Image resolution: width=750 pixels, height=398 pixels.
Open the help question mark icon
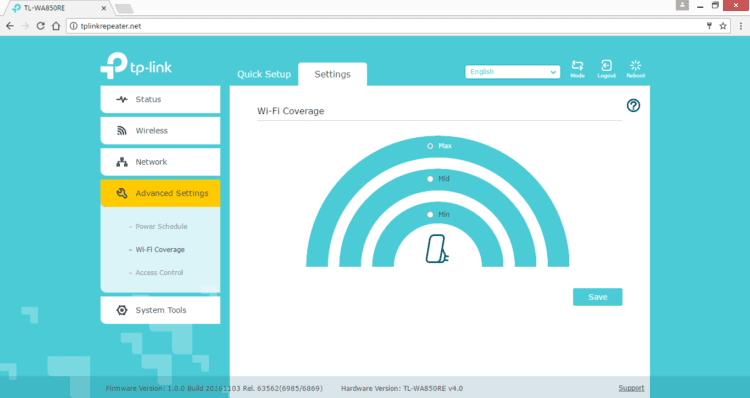pyautogui.click(x=633, y=106)
